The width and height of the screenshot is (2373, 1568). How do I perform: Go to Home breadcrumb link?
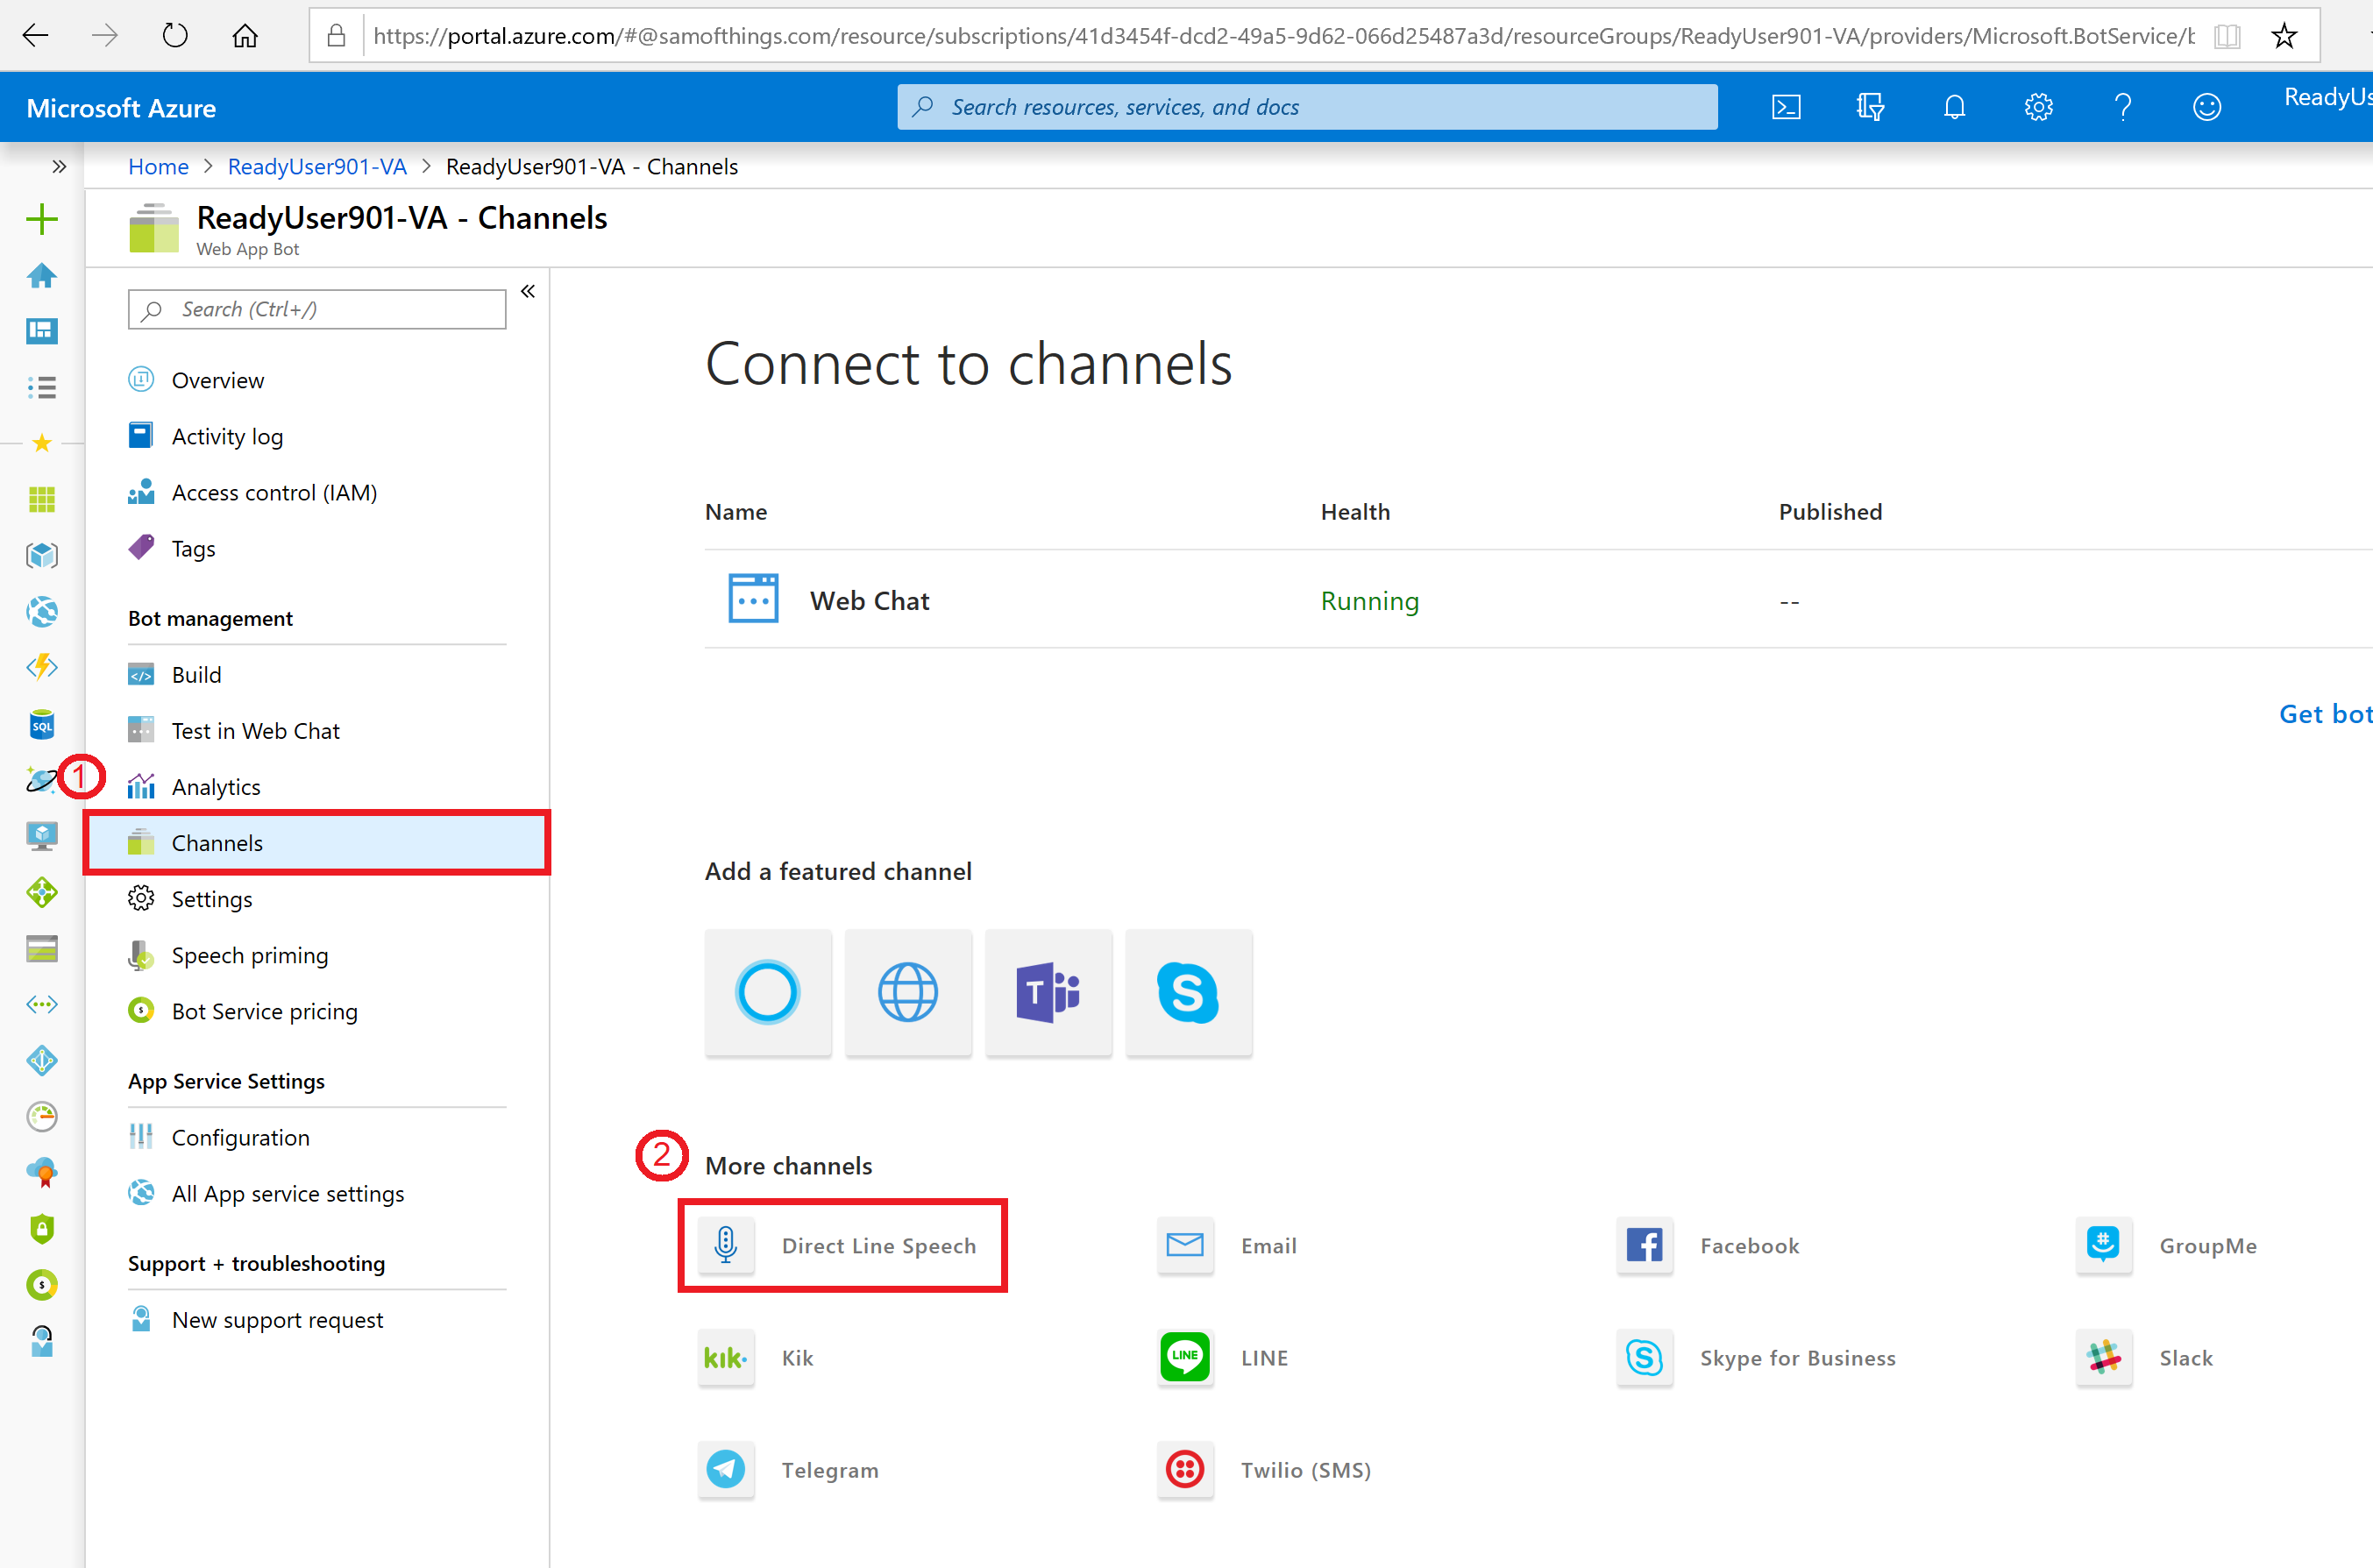pyautogui.click(x=158, y=166)
